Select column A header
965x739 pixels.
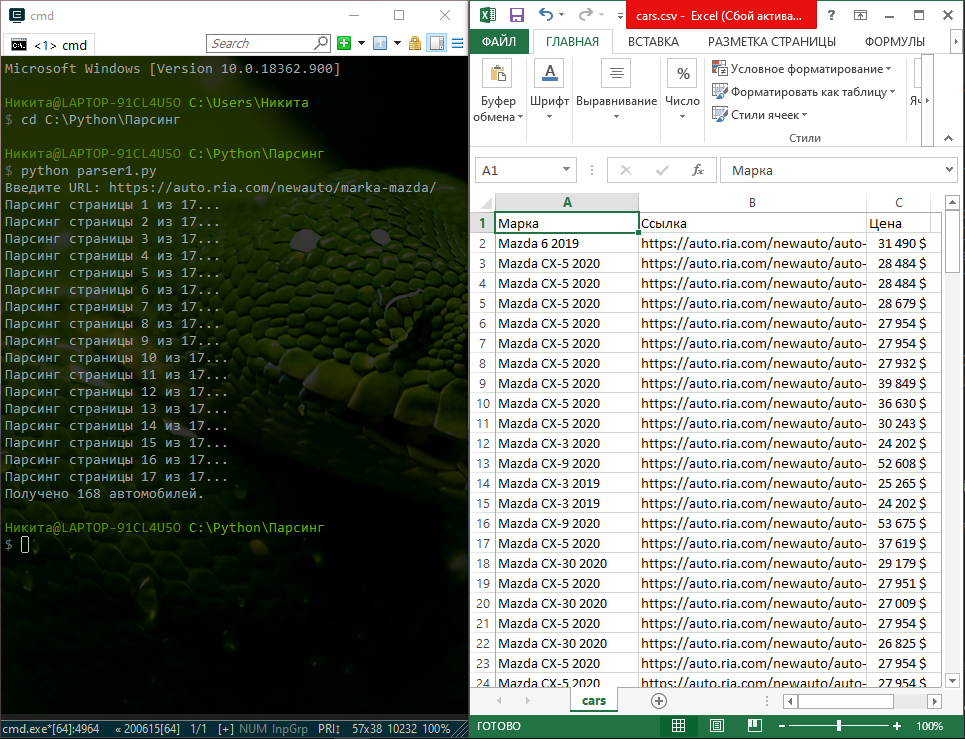tap(567, 202)
